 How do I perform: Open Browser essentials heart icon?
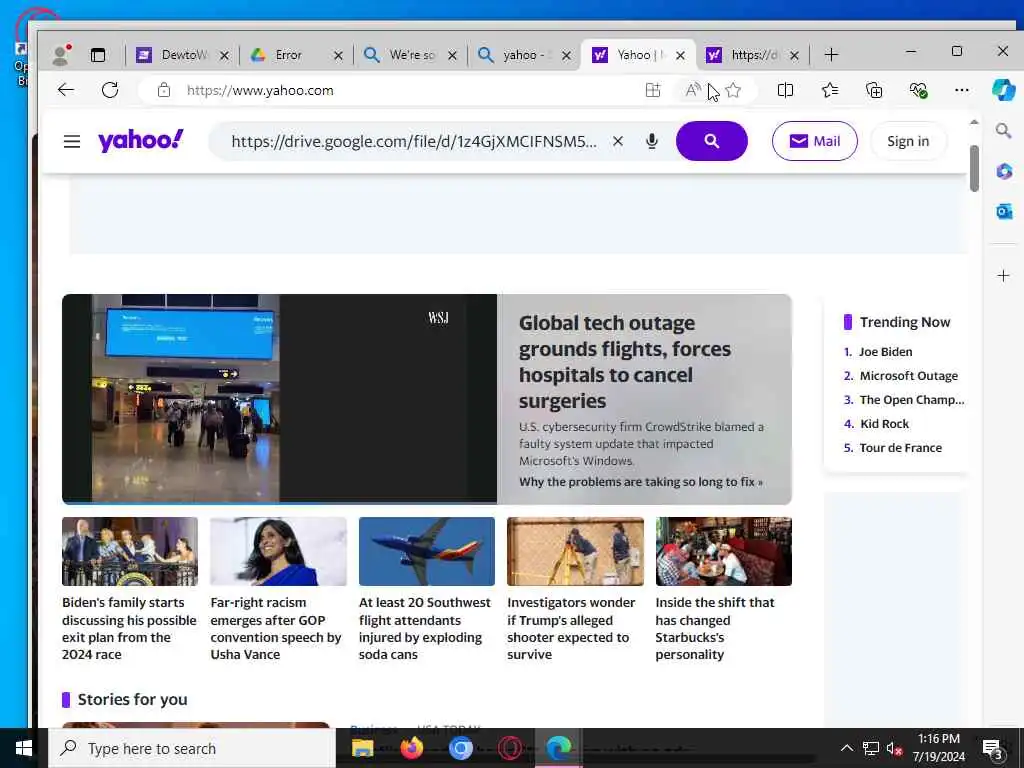(918, 90)
